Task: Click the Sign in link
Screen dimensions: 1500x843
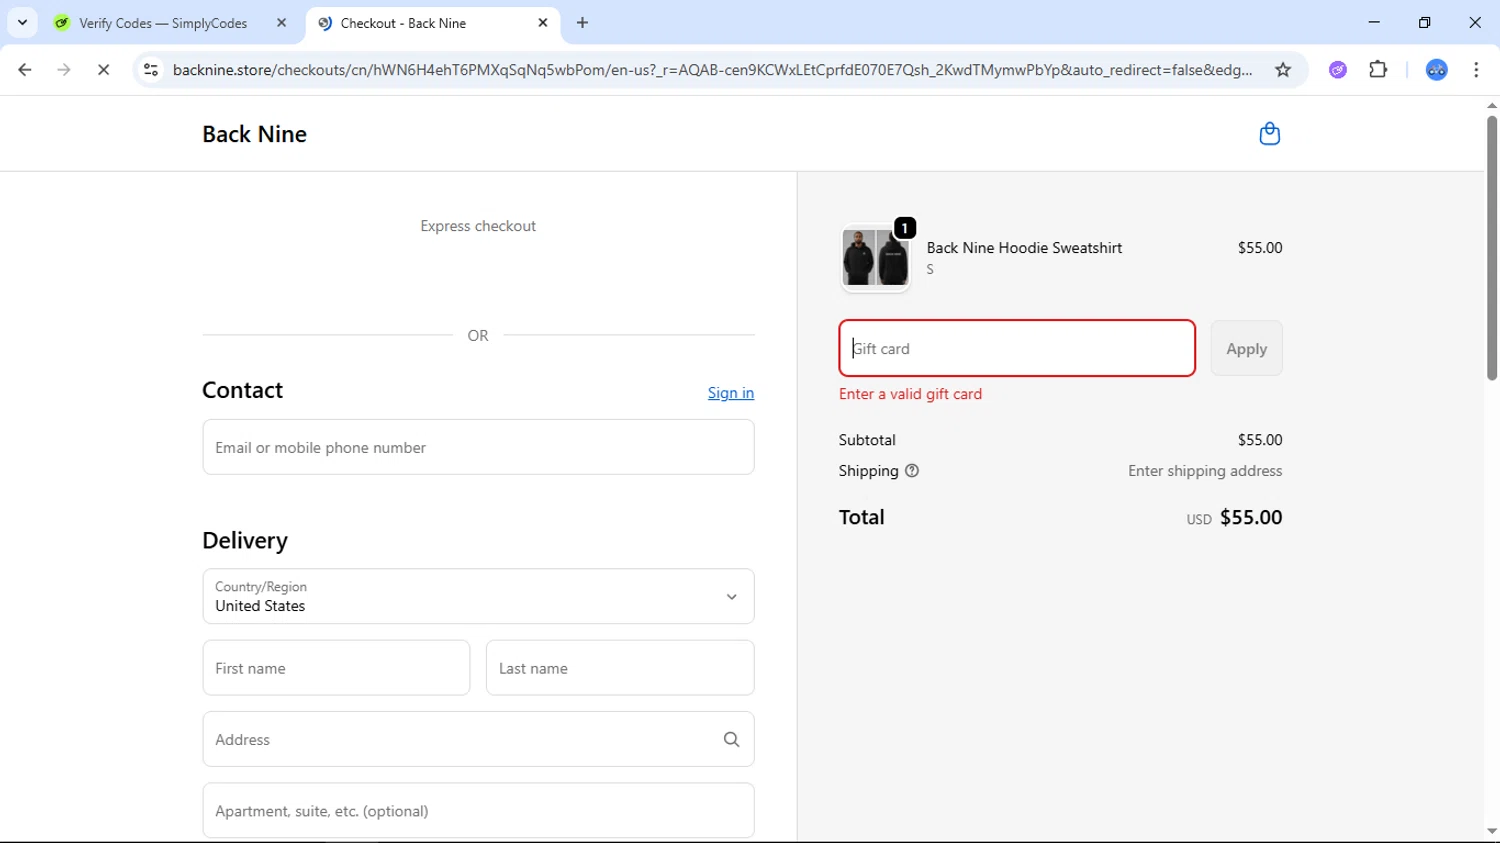Action: [731, 393]
